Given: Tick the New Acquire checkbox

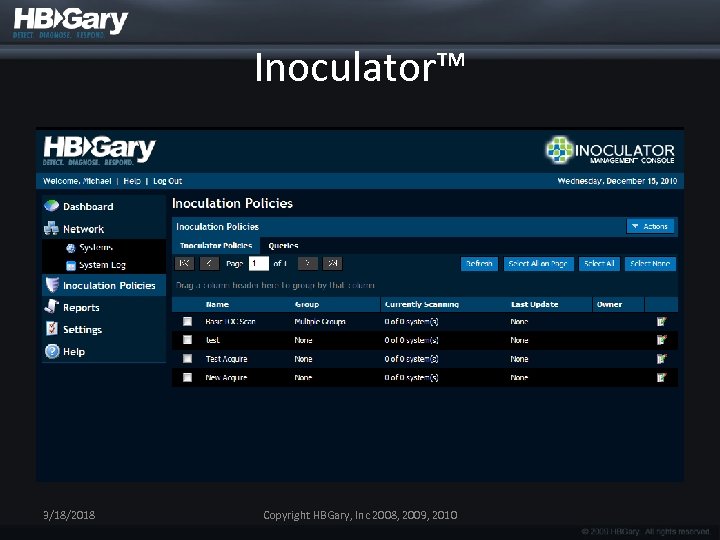Looking at the screenshot, I should (187, 377).
